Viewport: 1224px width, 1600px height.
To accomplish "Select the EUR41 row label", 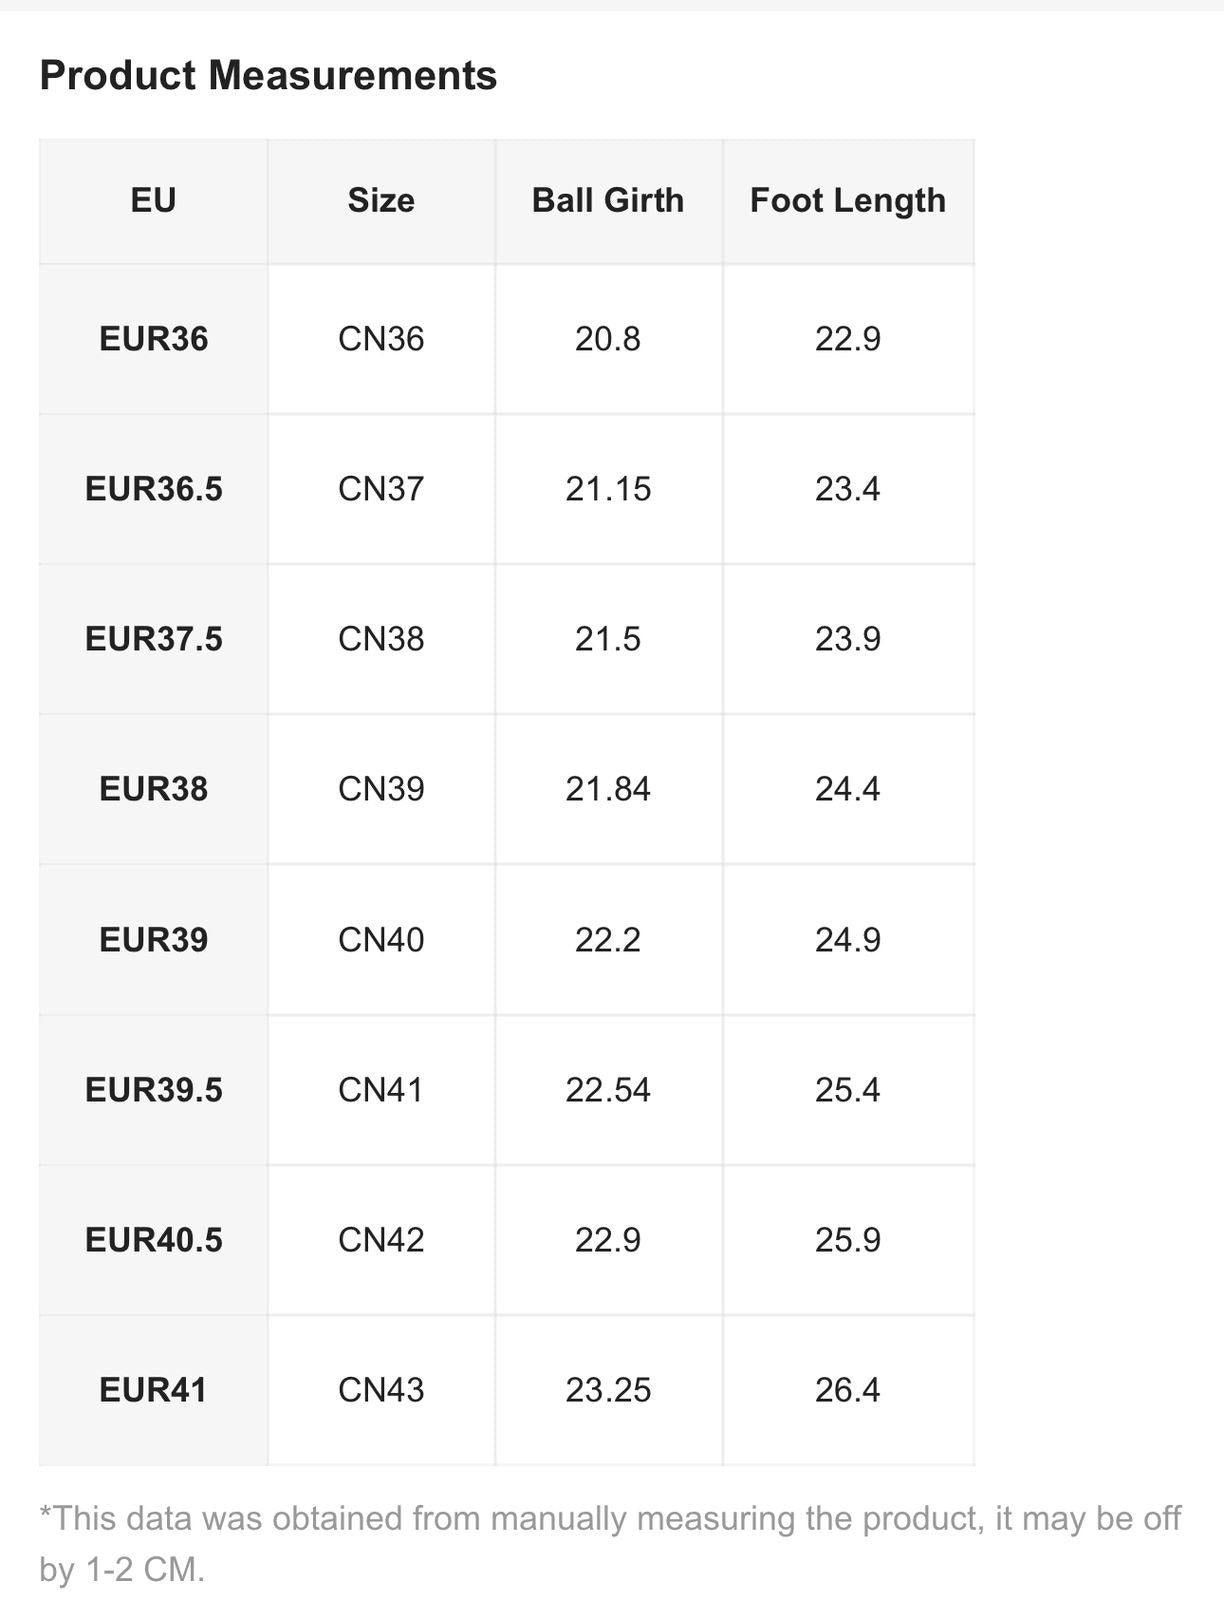I will (153, 1390).
